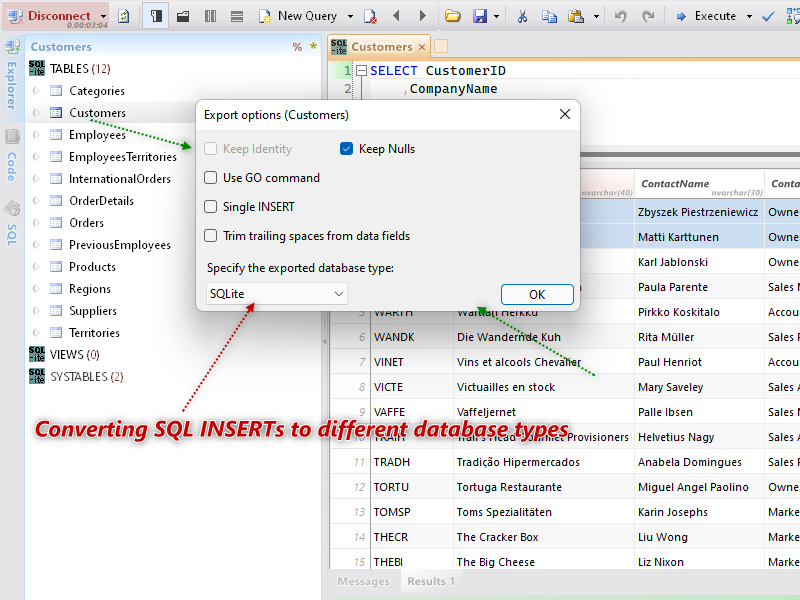Click the ContactName column header
This screenshot has width=800, height=600.
[699, 184]
